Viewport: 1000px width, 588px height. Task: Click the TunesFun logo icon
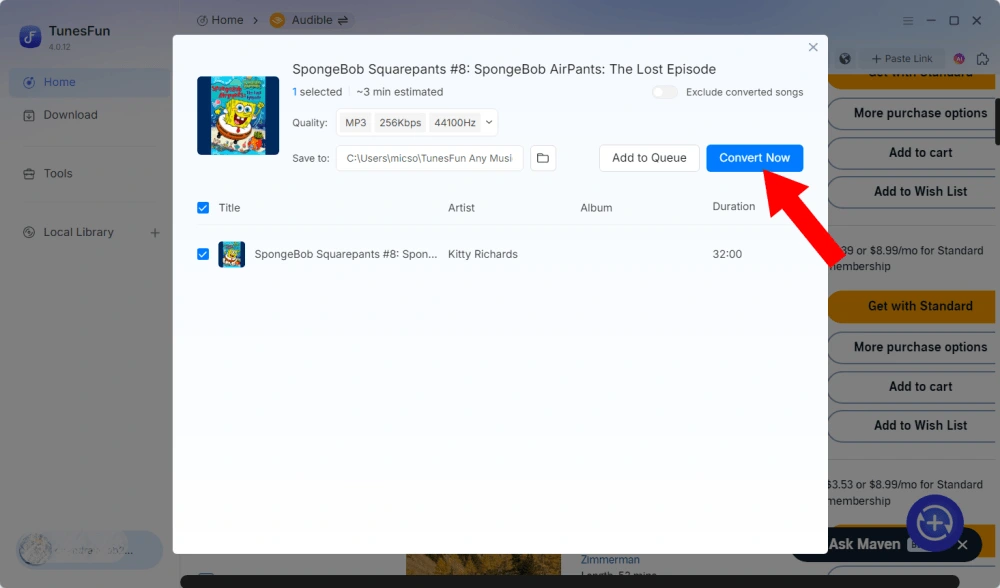pyautogui.click(x=30, y=37)
